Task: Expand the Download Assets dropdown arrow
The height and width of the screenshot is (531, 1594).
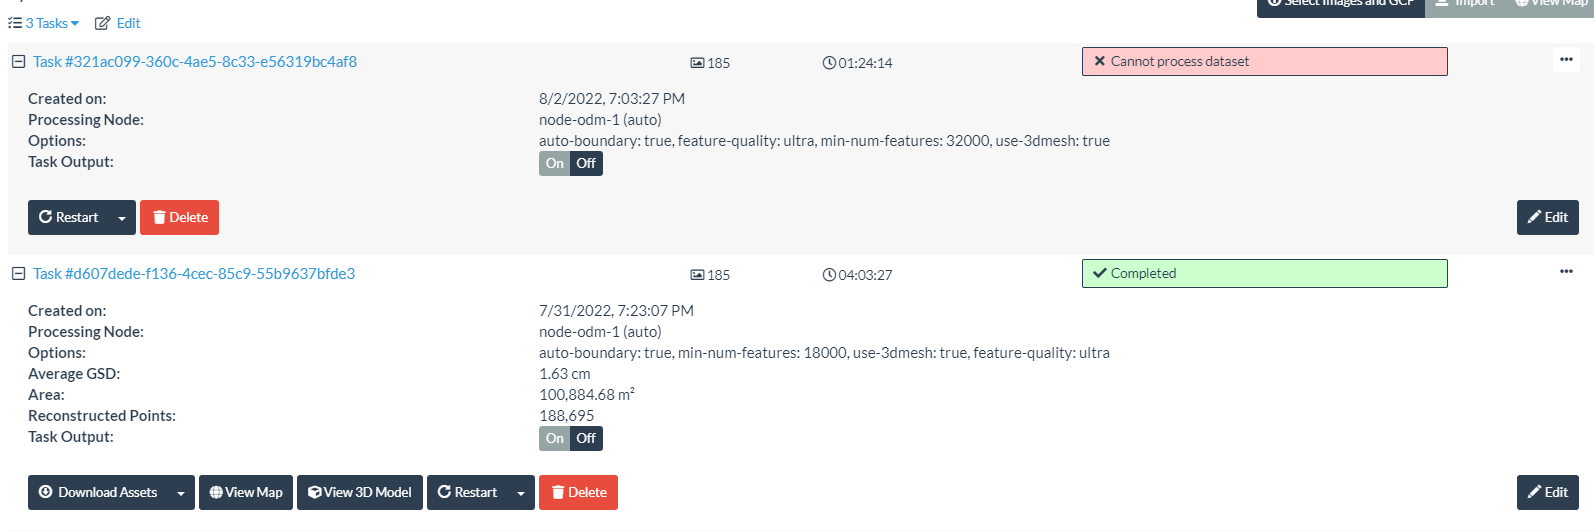Action: click(x=181, y=493)
